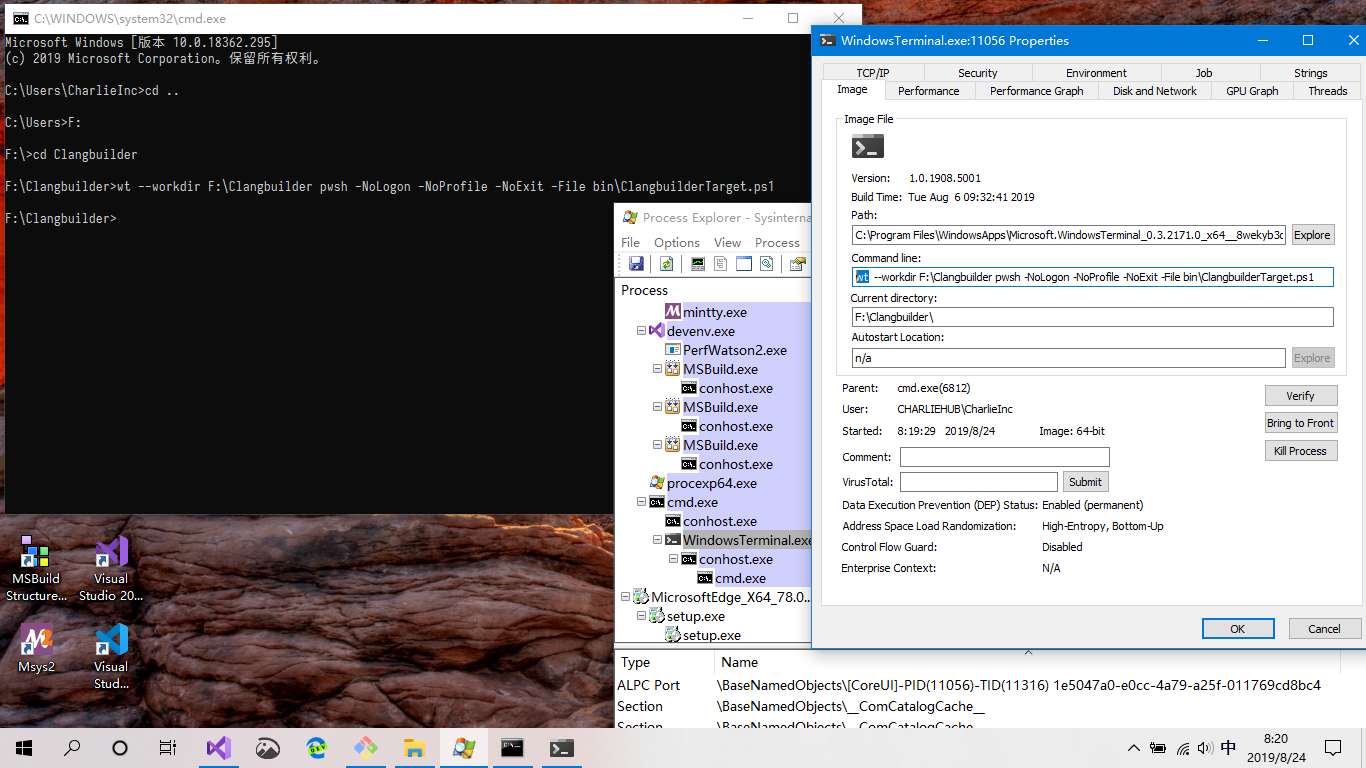Screen dimensions: 1366x768
Task: Open System Information graph icon in Process Explorer
Action: pos(698,264)
